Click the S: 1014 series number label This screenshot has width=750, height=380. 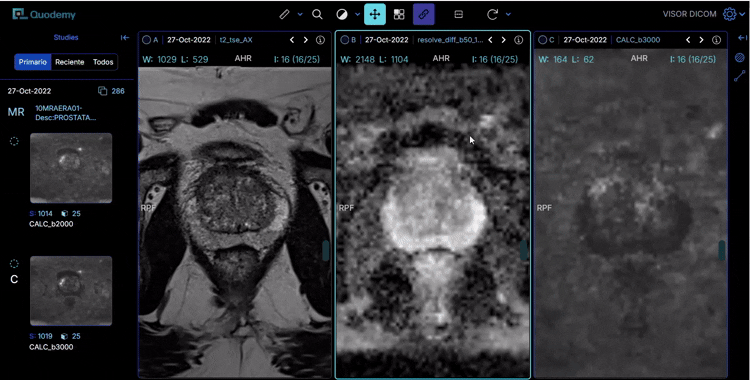tap(41, 214)
